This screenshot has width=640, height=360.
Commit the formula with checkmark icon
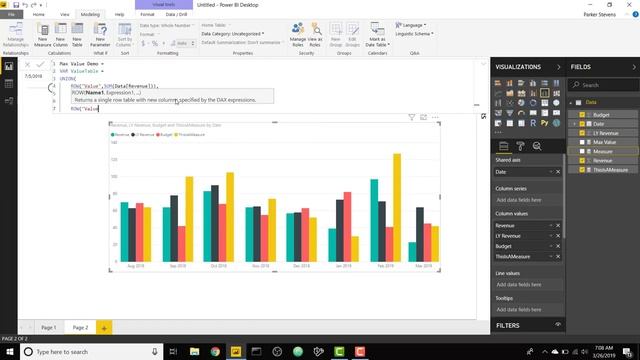coord(40,64)
